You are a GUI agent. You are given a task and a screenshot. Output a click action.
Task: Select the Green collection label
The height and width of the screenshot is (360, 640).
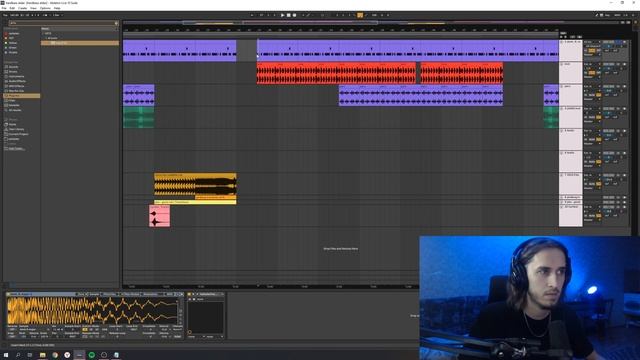pos(13,48)
